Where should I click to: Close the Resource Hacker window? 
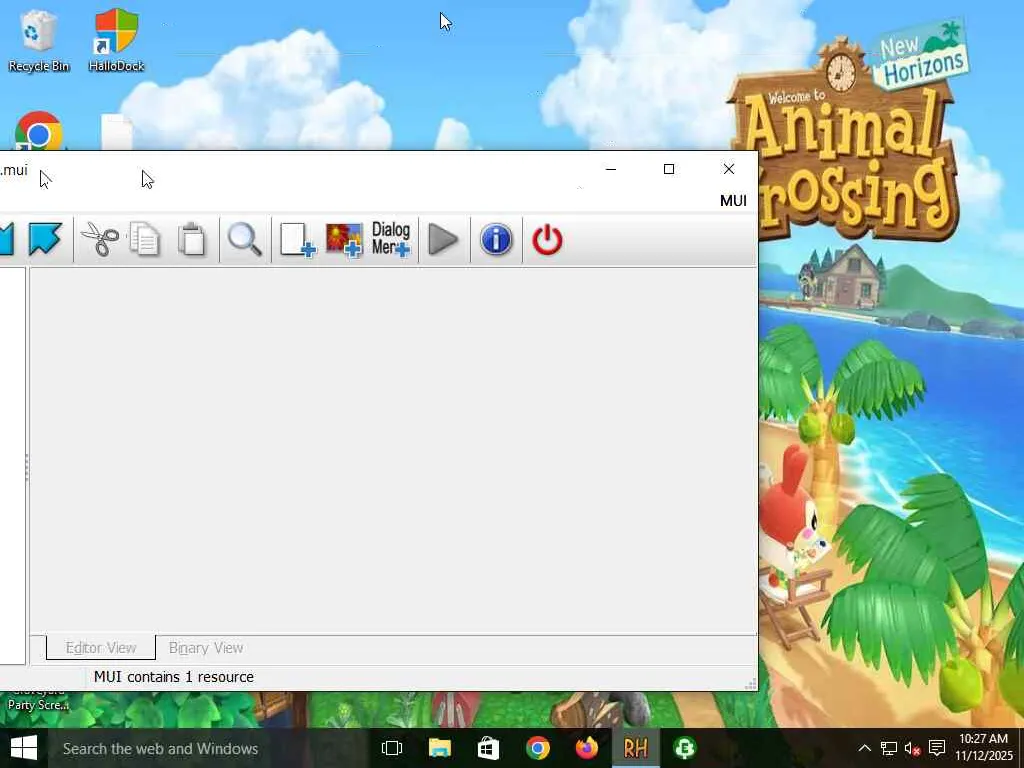729,169
